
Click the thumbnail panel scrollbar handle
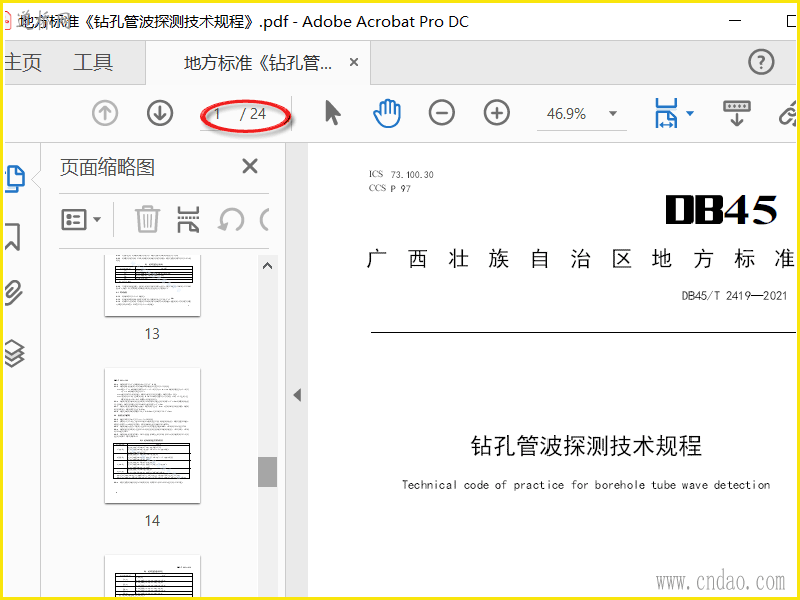click(267, 472)
